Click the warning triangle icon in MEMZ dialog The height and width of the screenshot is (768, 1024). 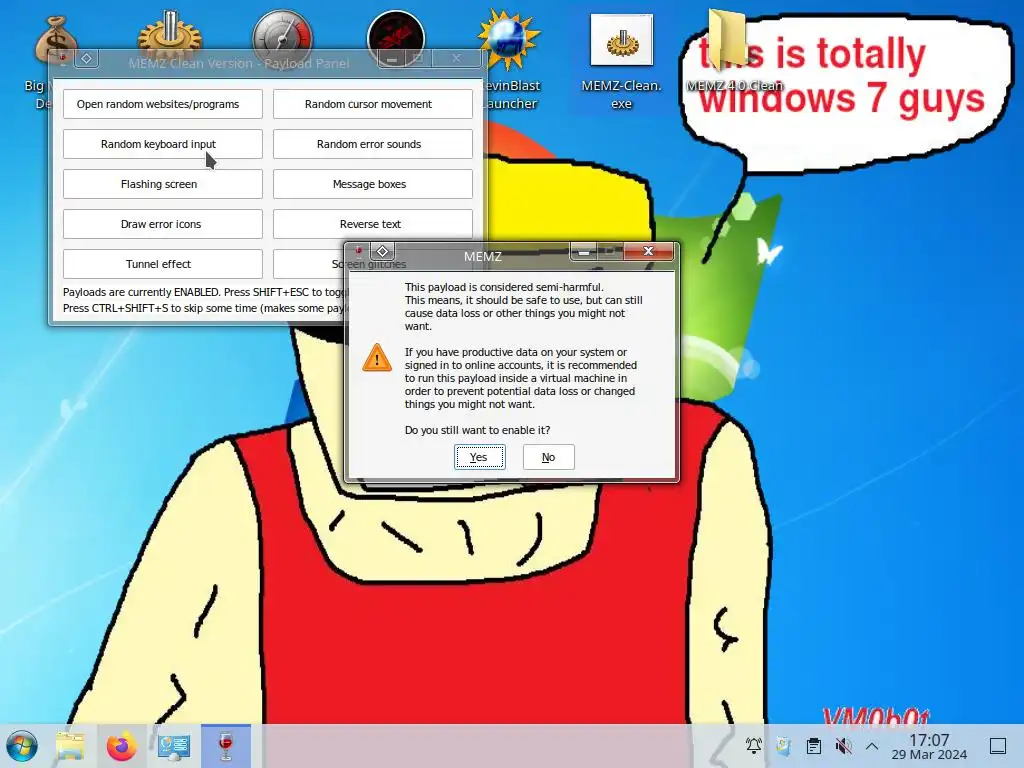pyautogui.click(x=377, y=358)
